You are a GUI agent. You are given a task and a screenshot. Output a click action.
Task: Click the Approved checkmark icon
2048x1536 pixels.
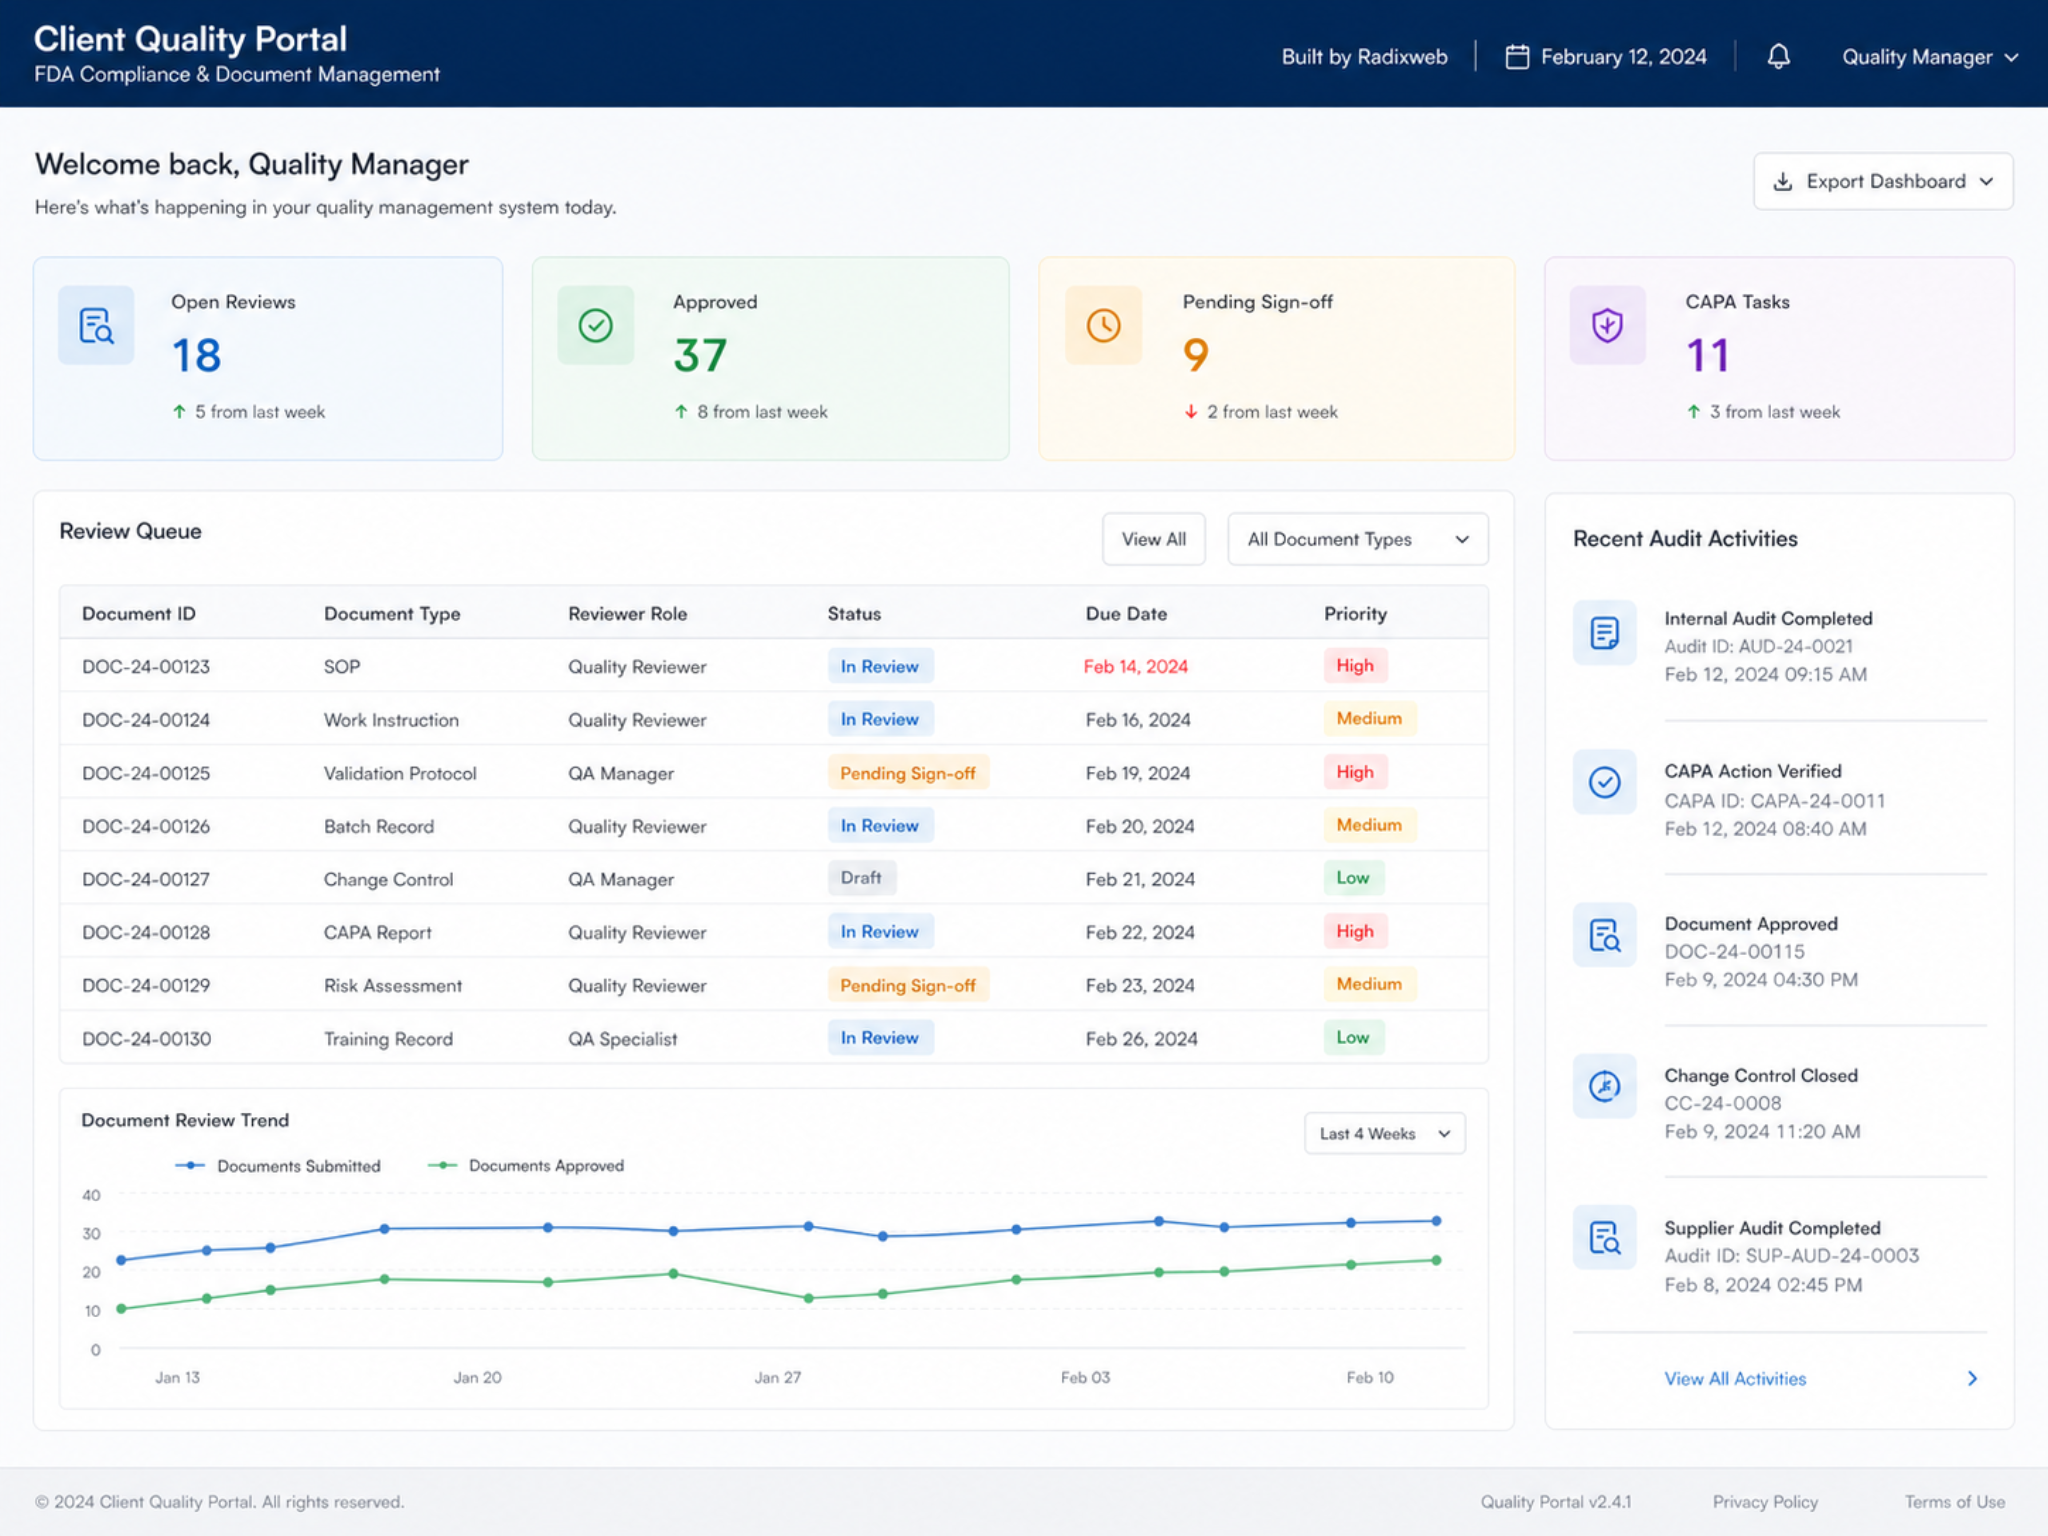[x=596, y=325]
